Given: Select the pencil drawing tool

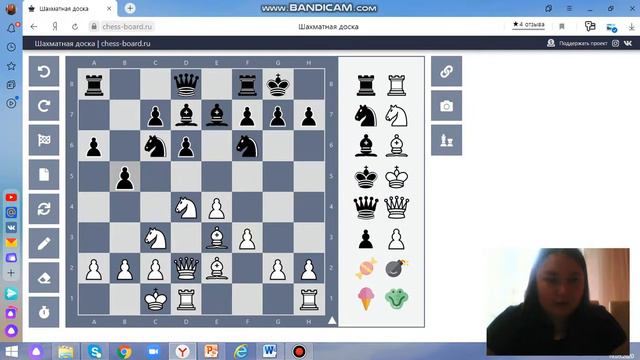Looking at the screenshot, I should 44,243.
